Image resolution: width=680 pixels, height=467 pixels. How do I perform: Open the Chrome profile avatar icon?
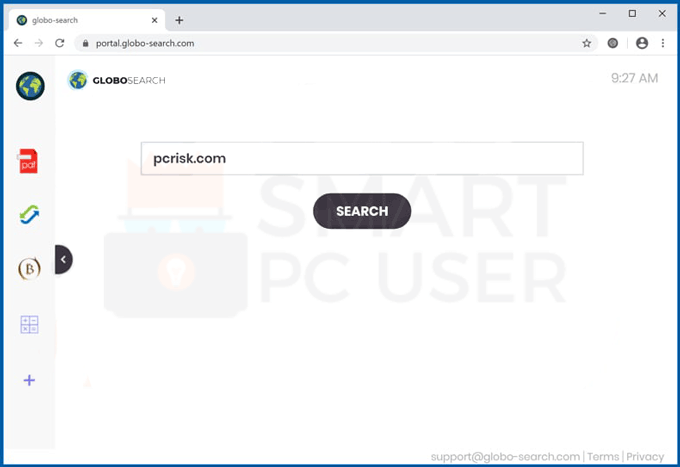[x=642, y=43]
